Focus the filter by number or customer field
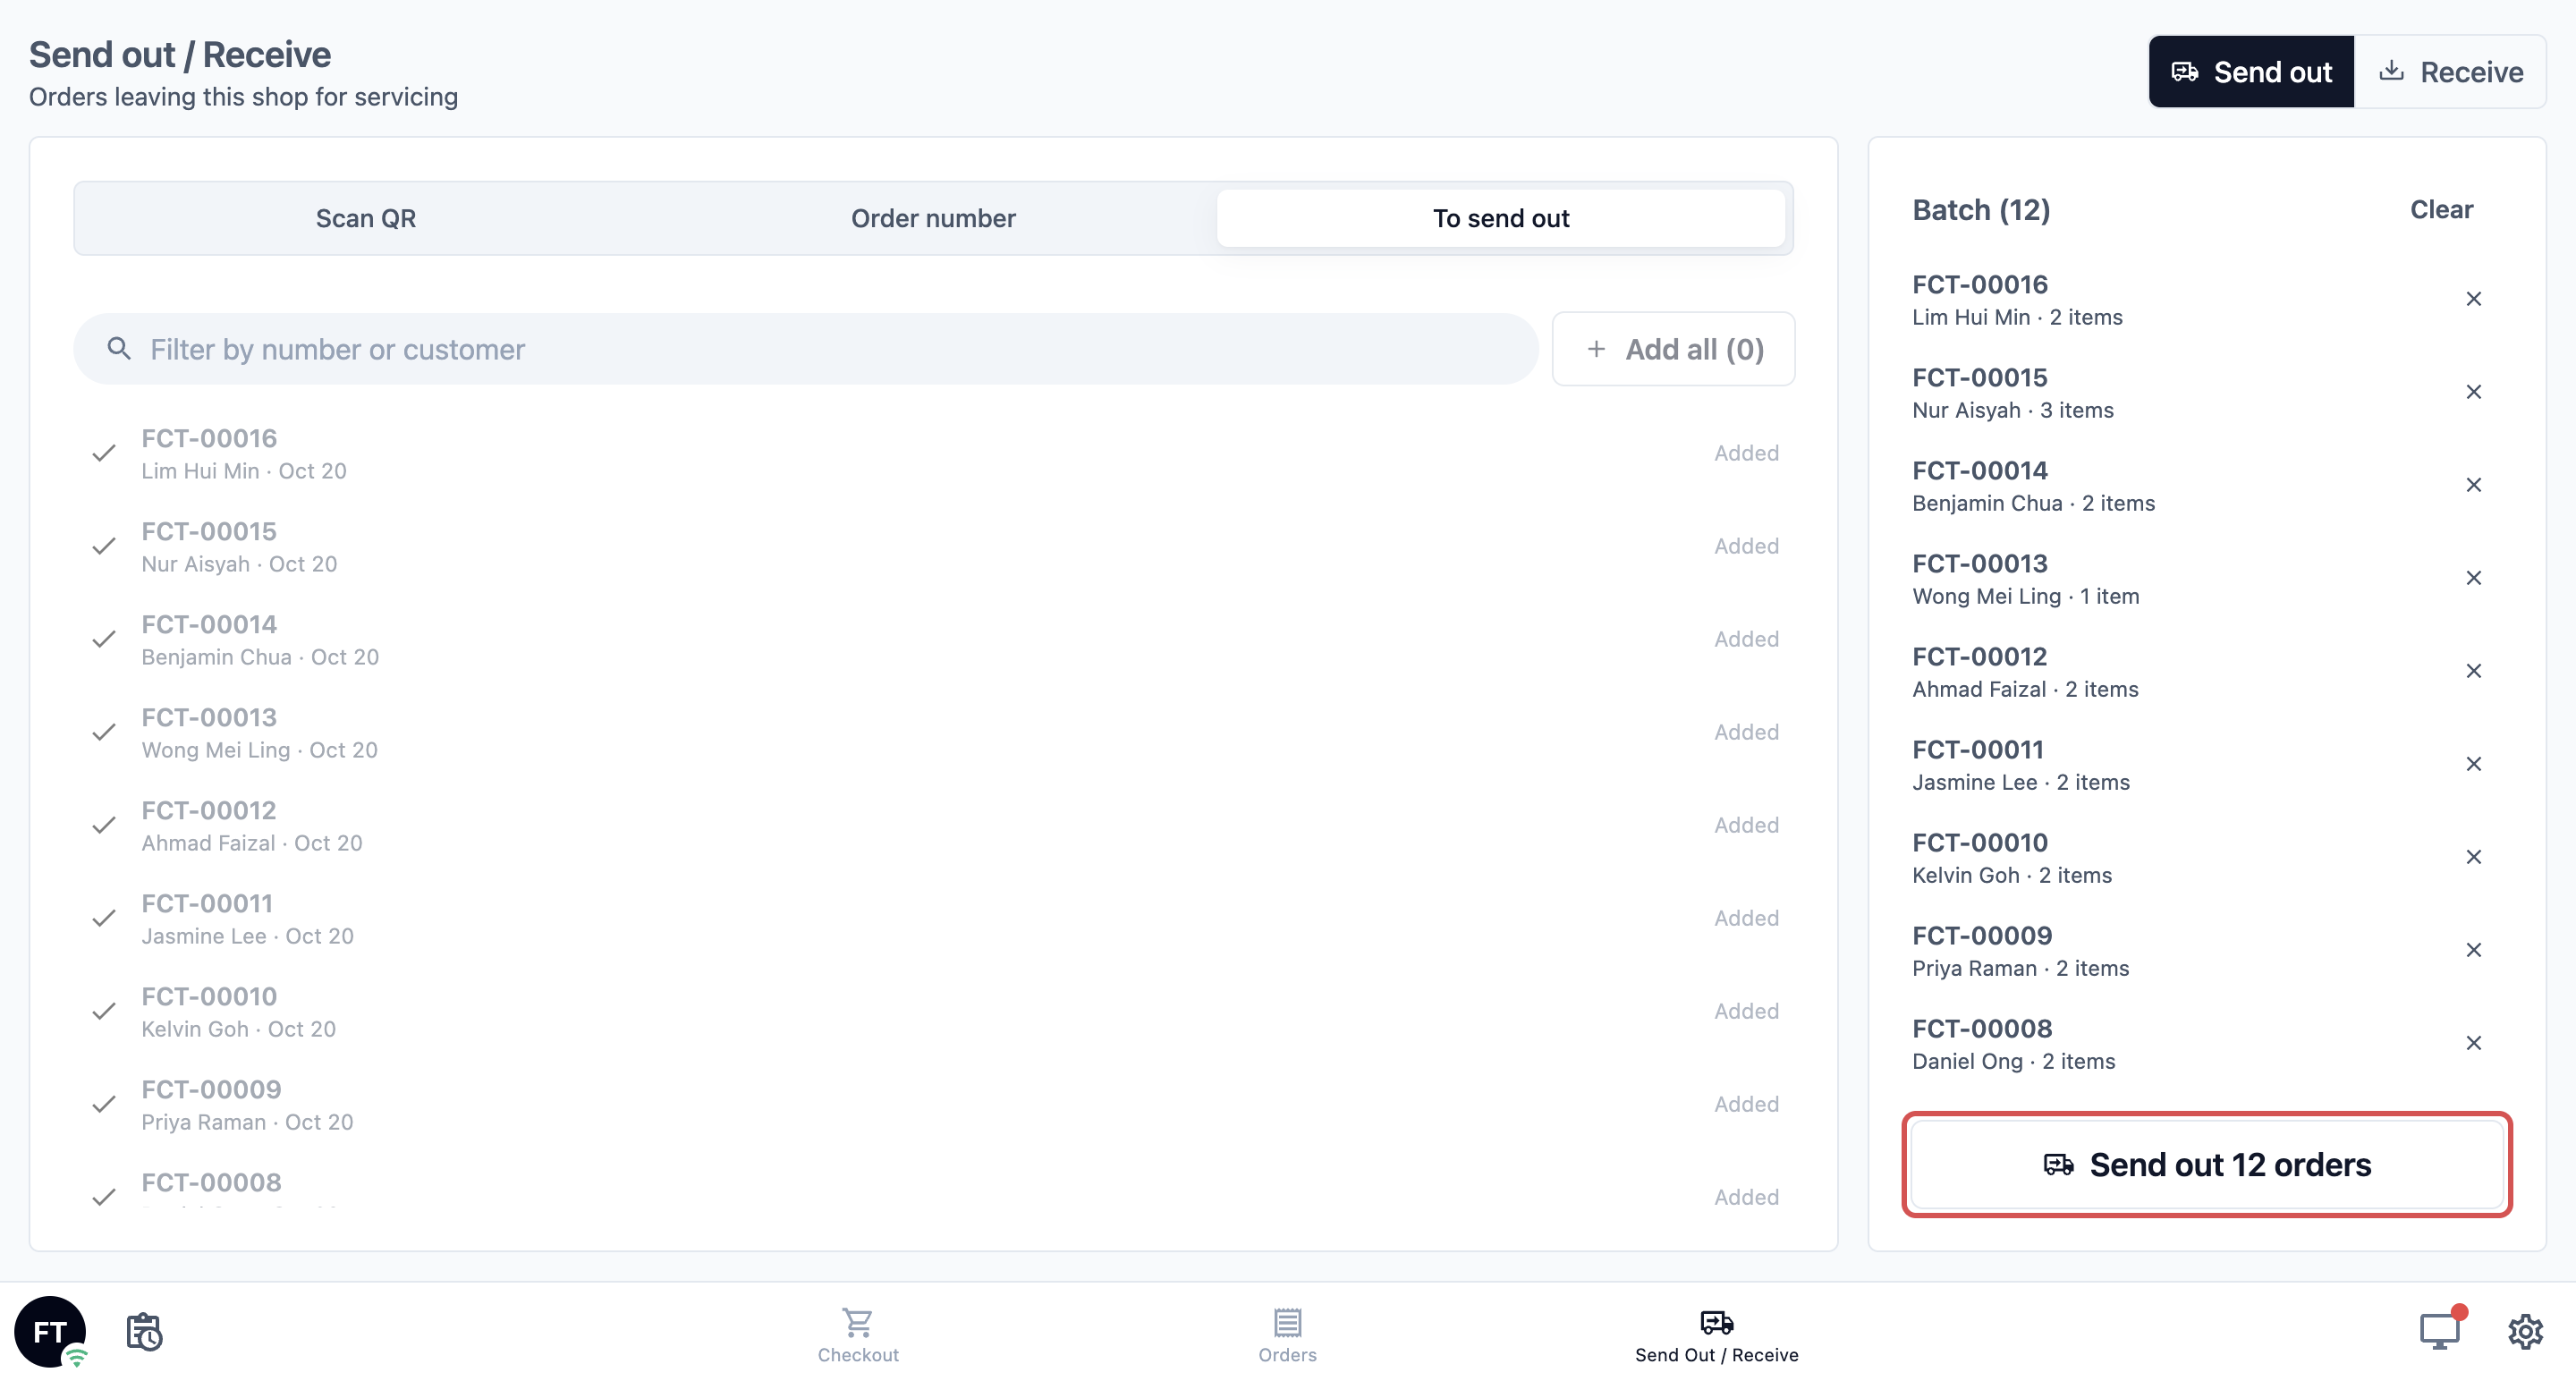The height and width of the screenshot is (1381, 2576). coord(805,349)
